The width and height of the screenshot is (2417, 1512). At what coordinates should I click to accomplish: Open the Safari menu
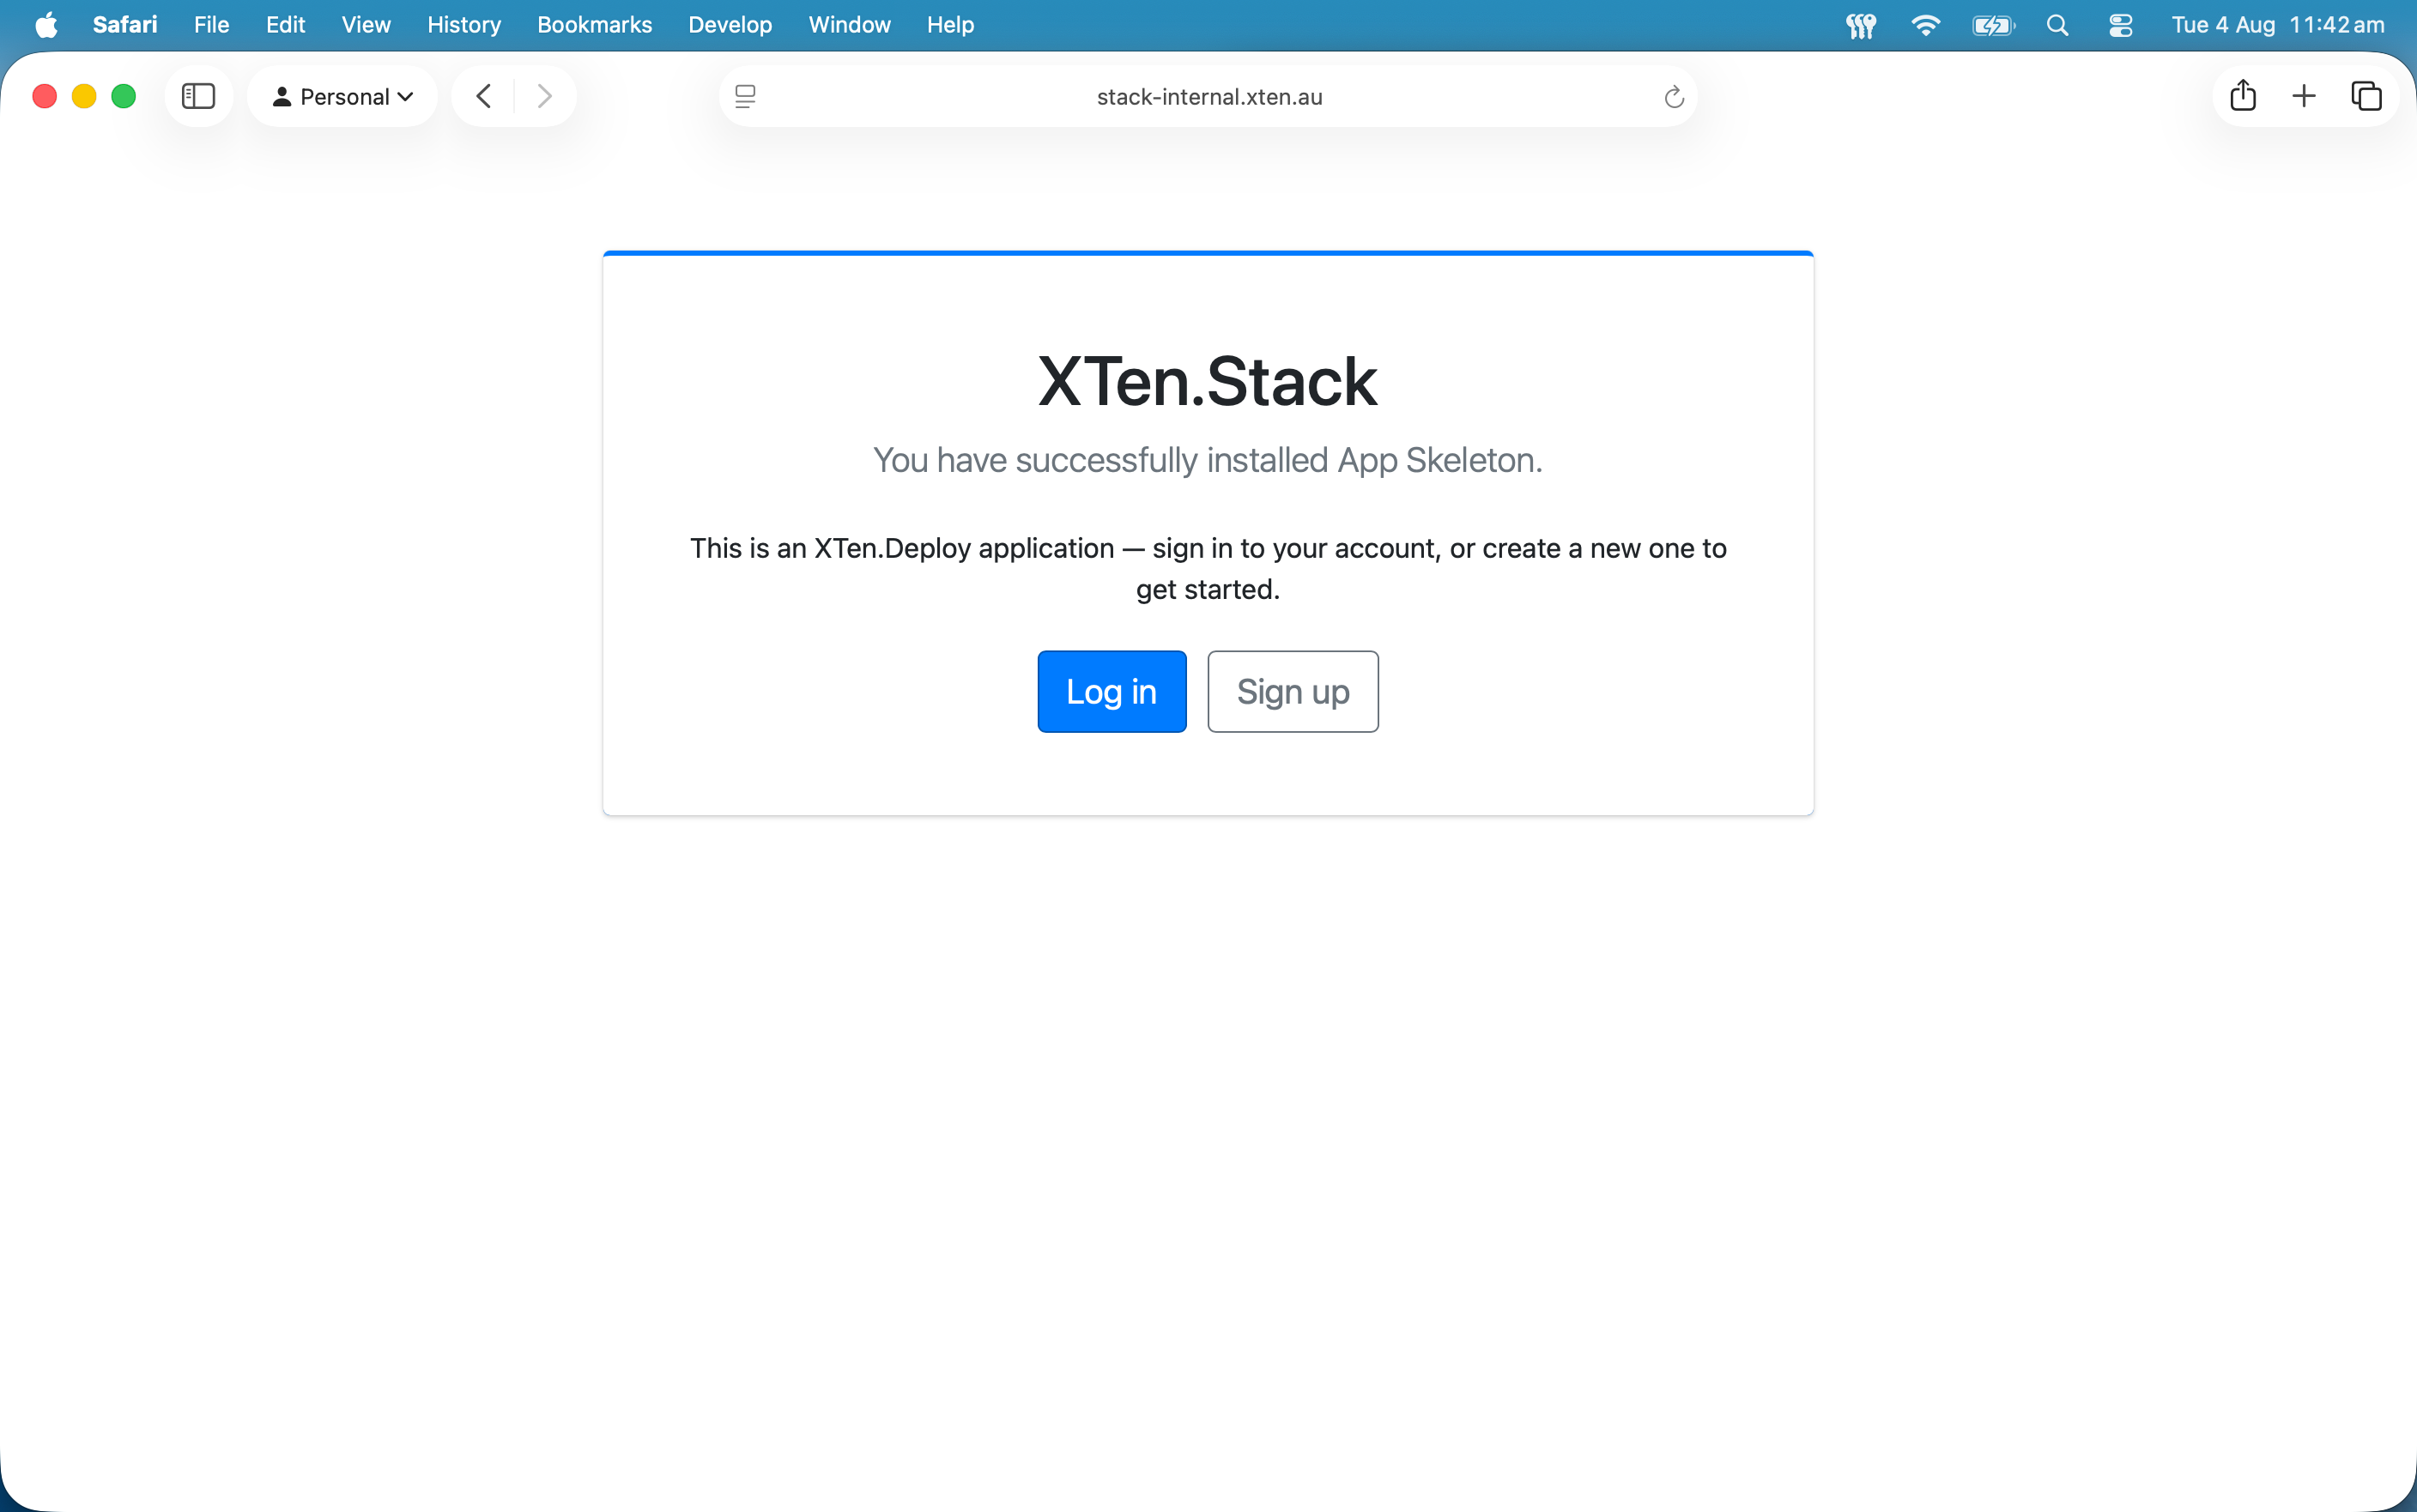pos(125,25)
